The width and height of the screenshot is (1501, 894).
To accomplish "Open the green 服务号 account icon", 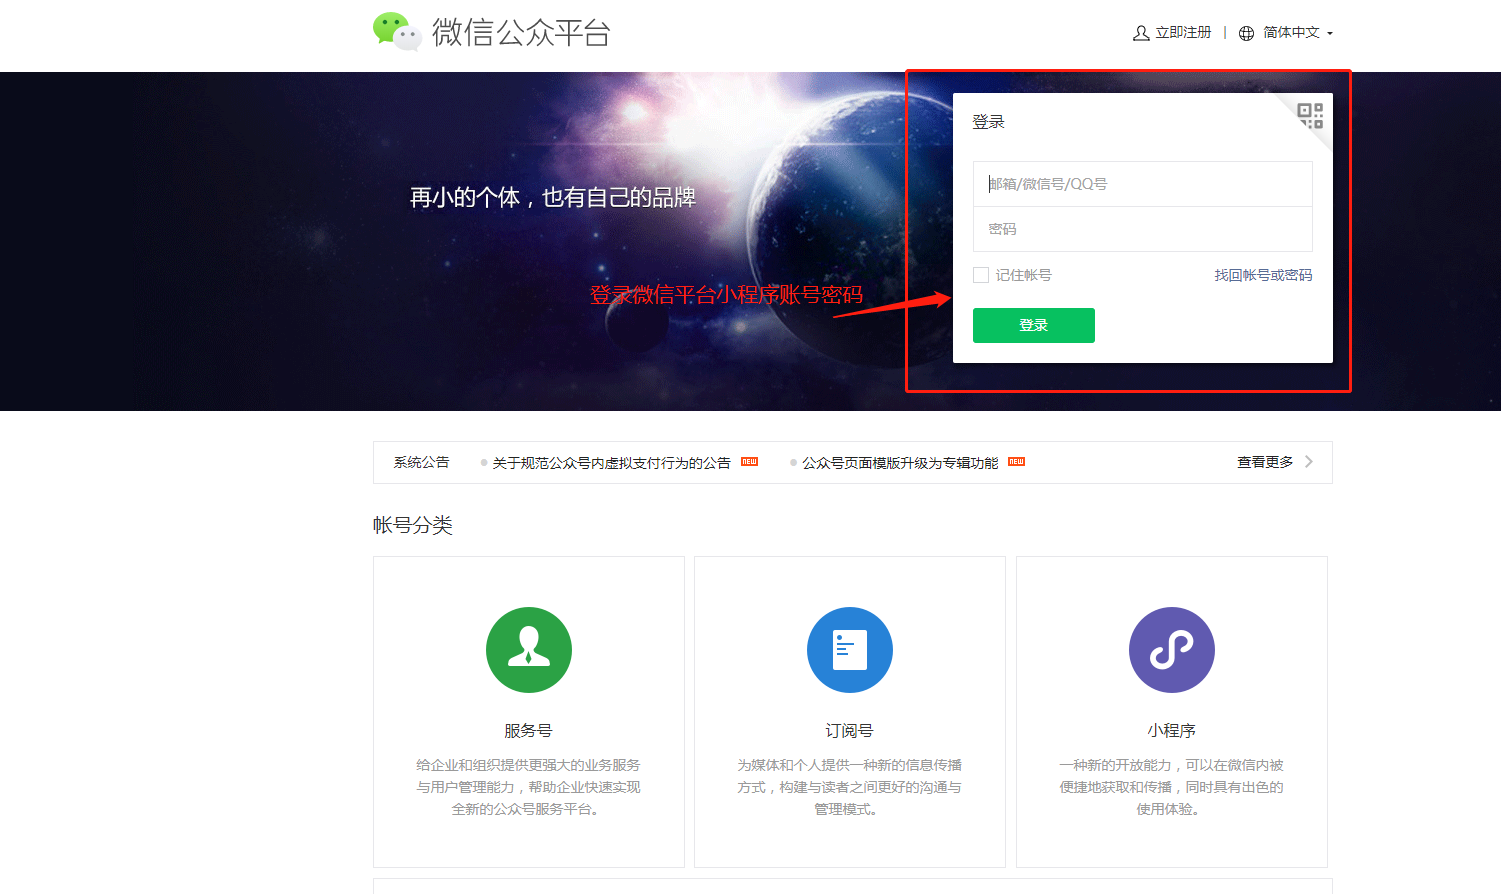I will pyautogui.click(x=529, y=650).
